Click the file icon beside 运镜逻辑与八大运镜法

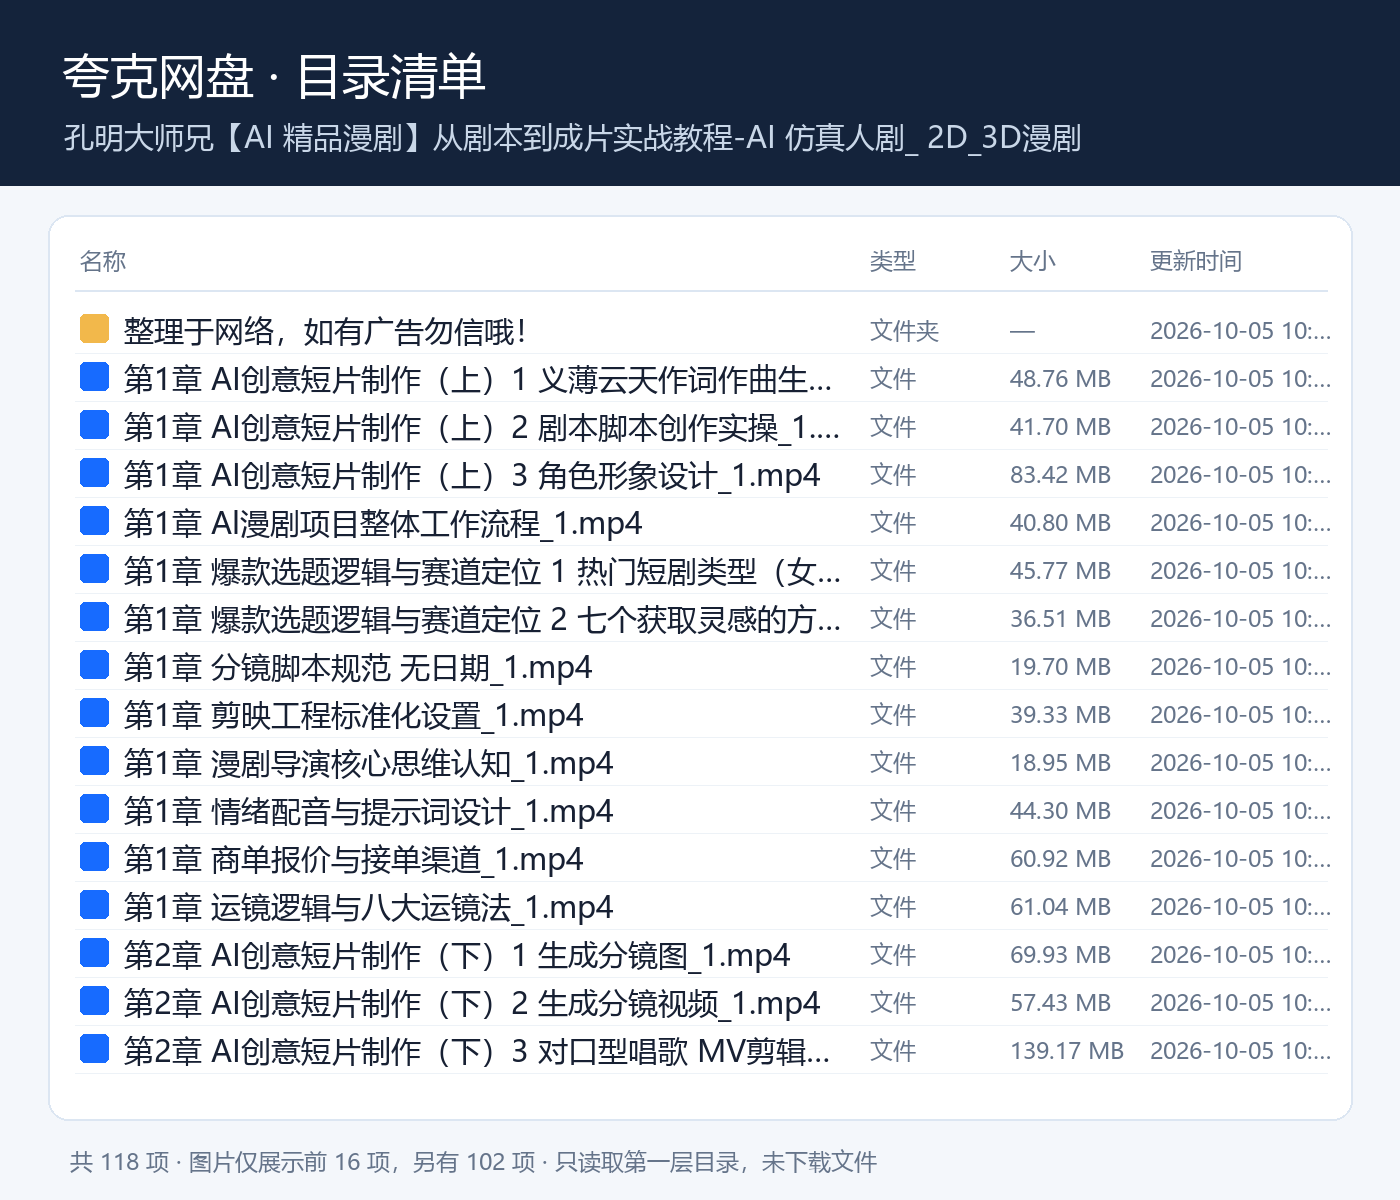click(x=94, y=905)
